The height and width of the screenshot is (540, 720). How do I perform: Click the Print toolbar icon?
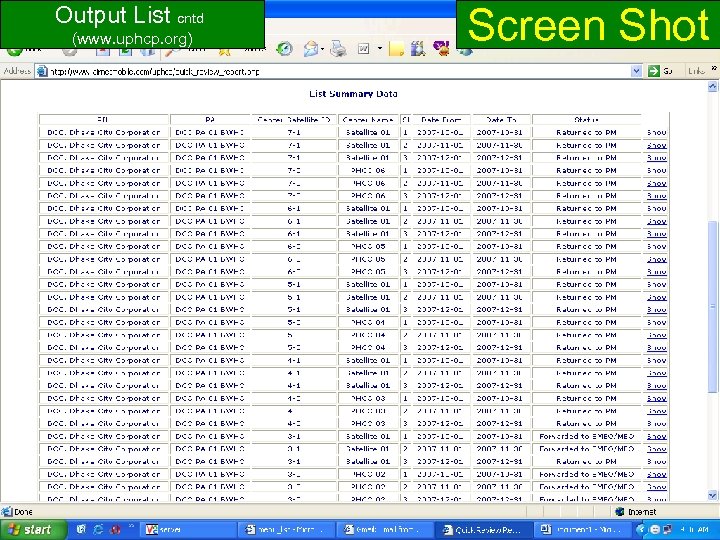pyautogui.click(x=338, y=49)
